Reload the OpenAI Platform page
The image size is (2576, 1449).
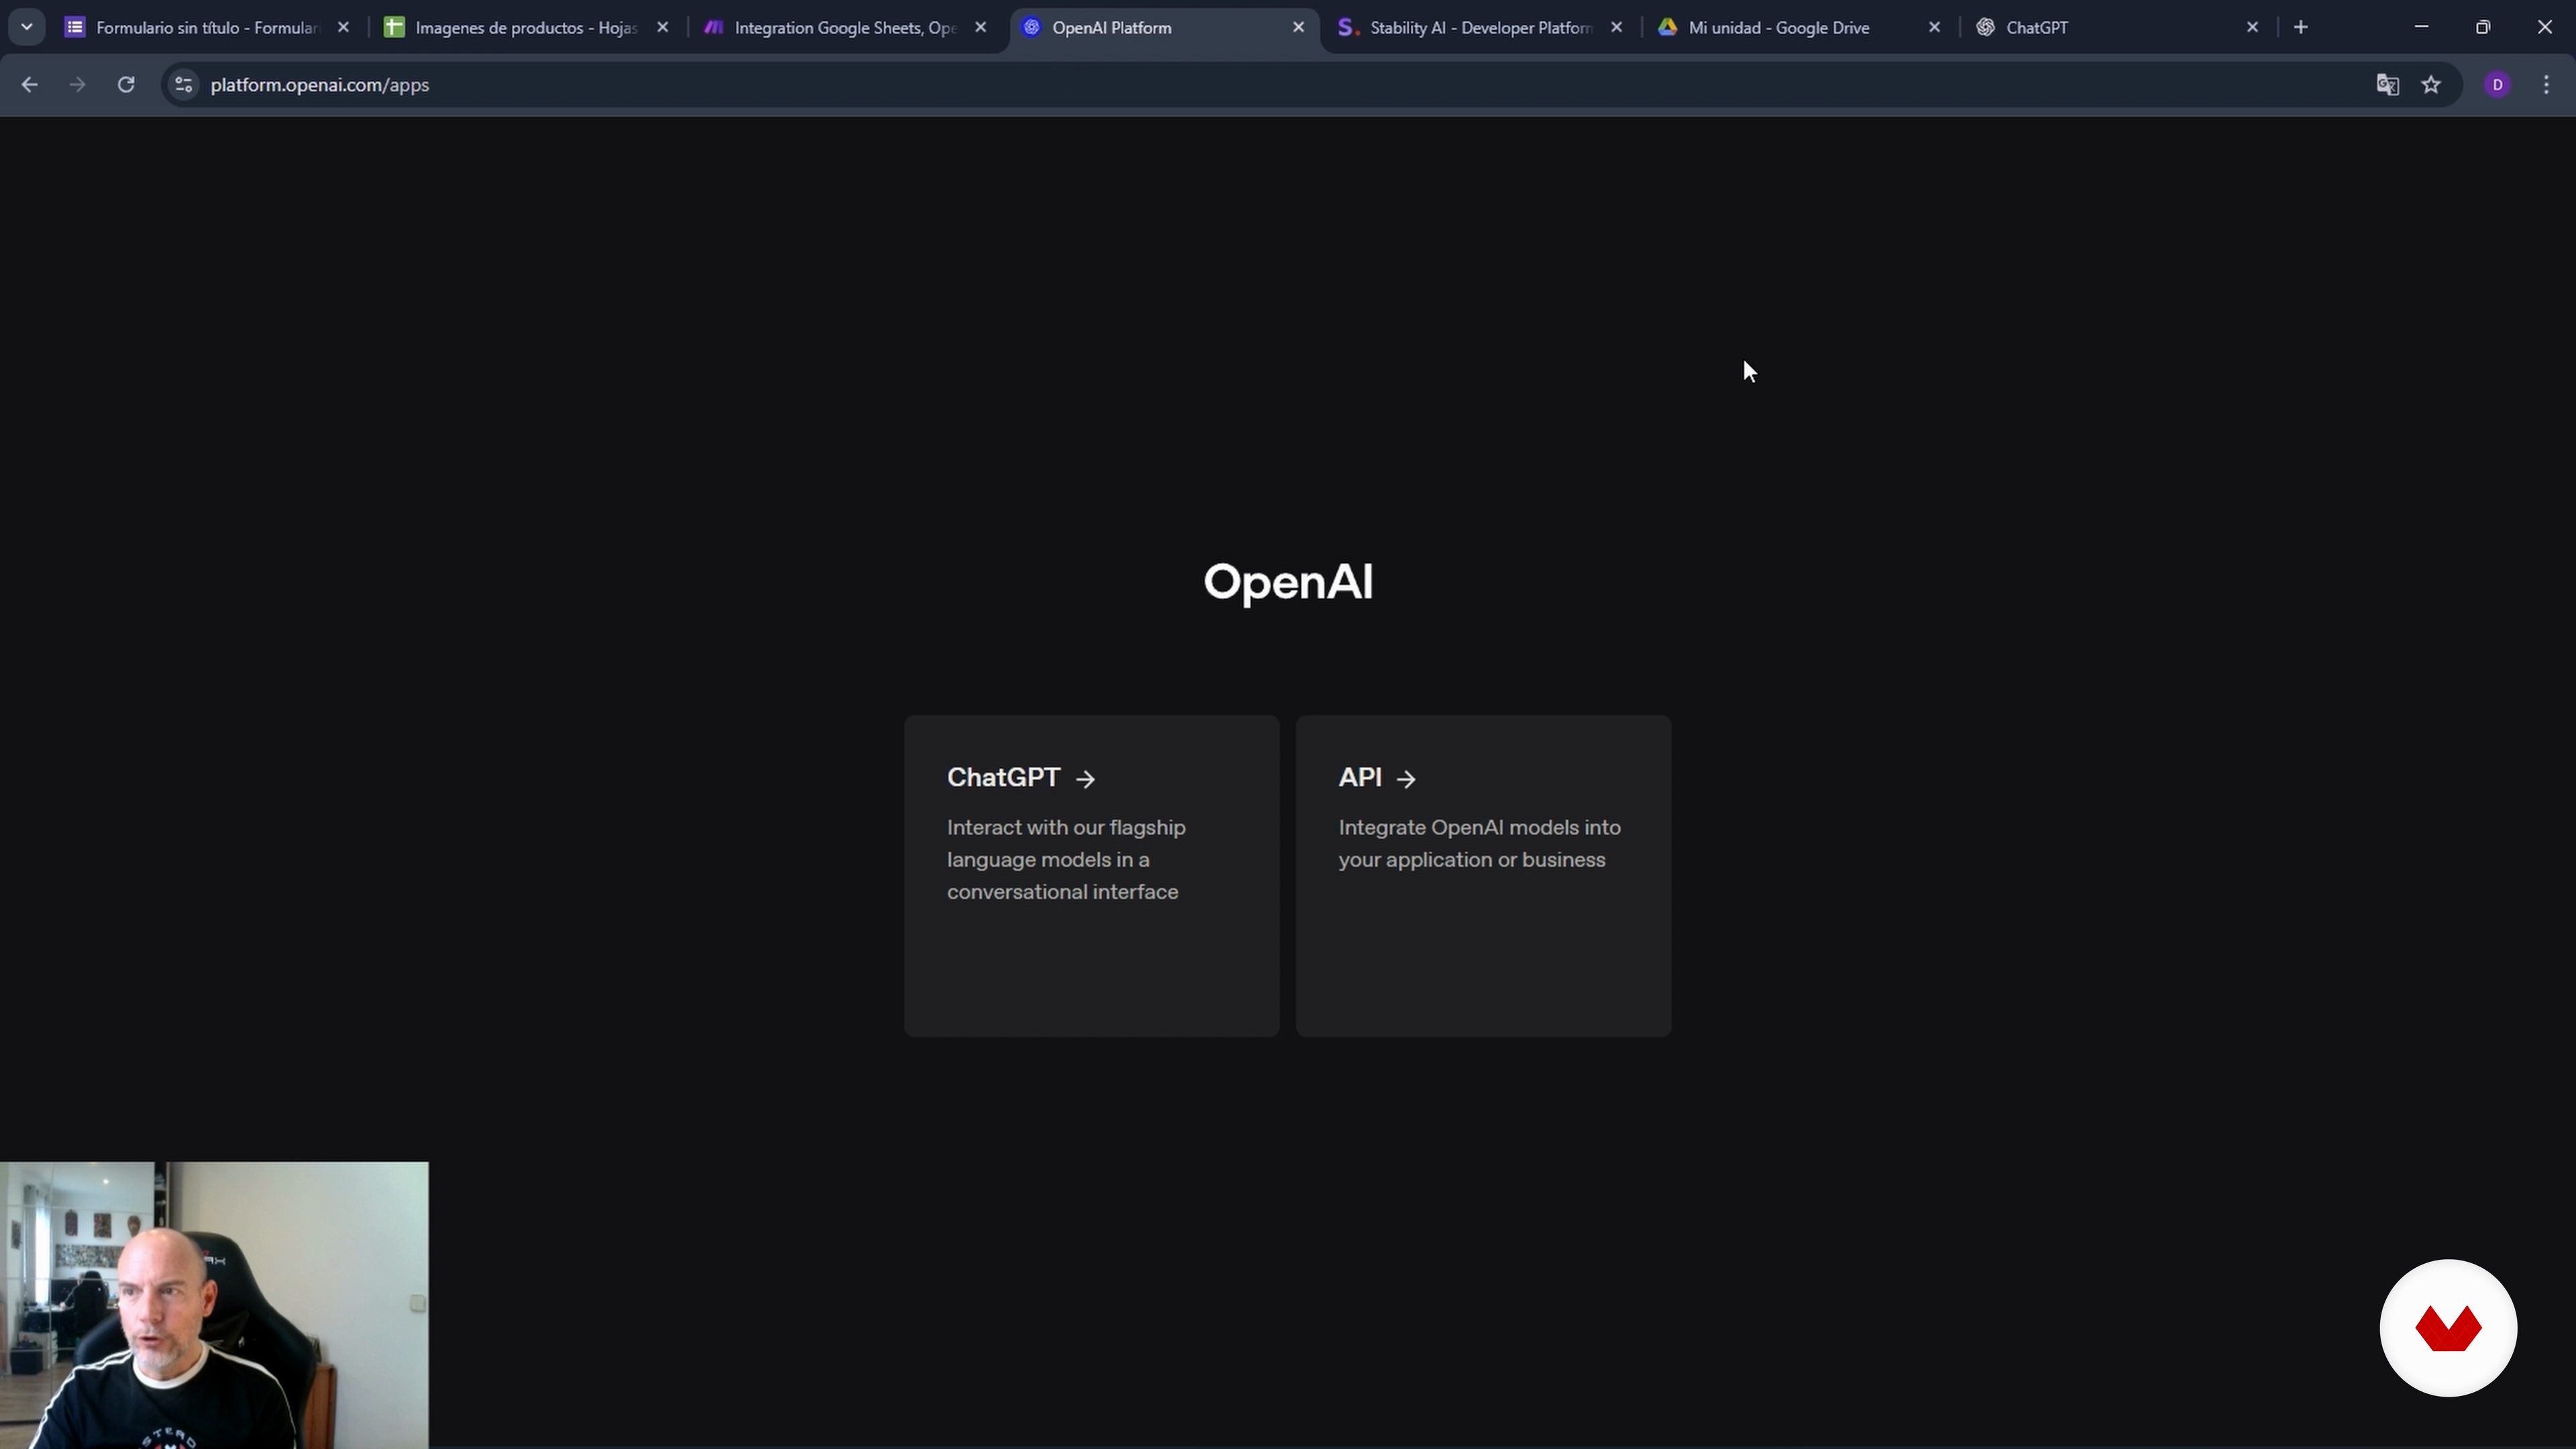(x=126, y=85)
